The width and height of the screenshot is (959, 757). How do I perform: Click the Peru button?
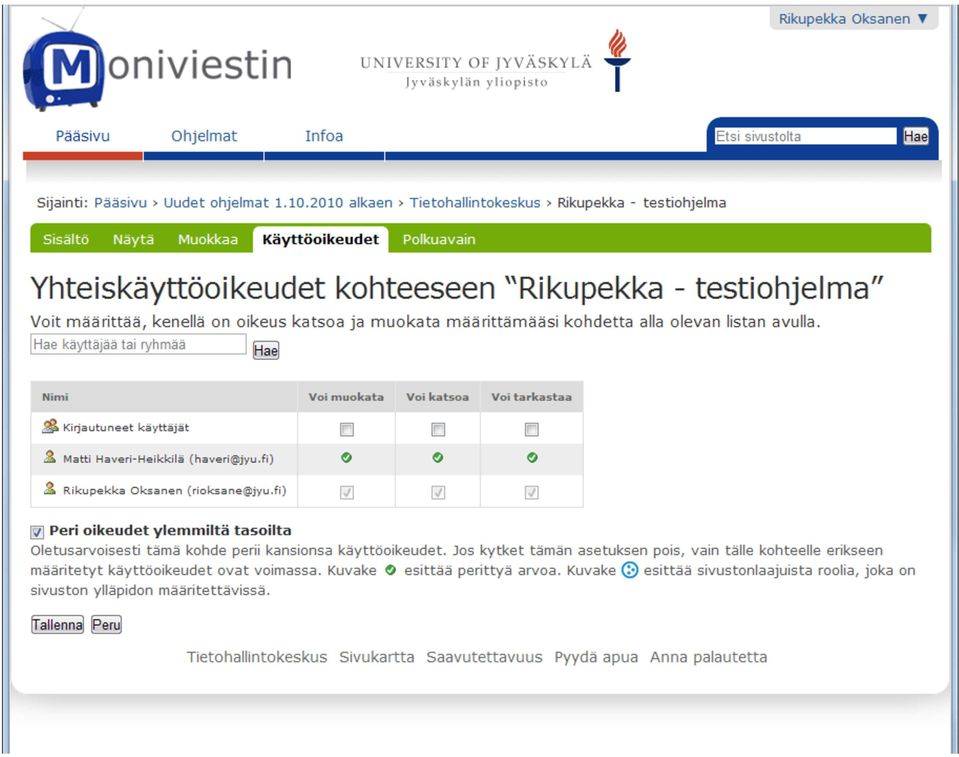tap(106, 624)
